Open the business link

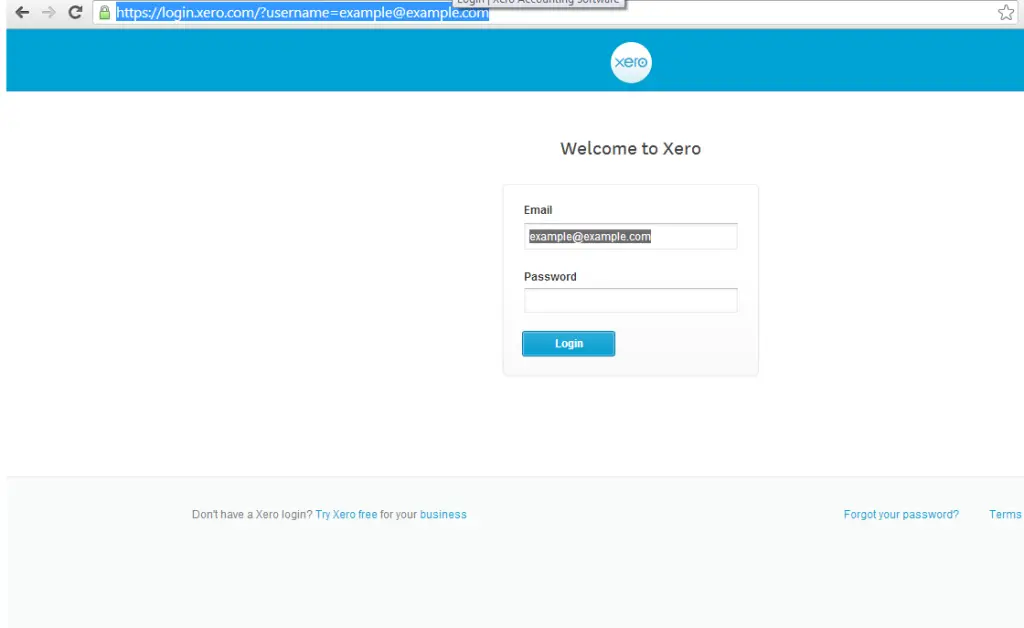point(443,514)
